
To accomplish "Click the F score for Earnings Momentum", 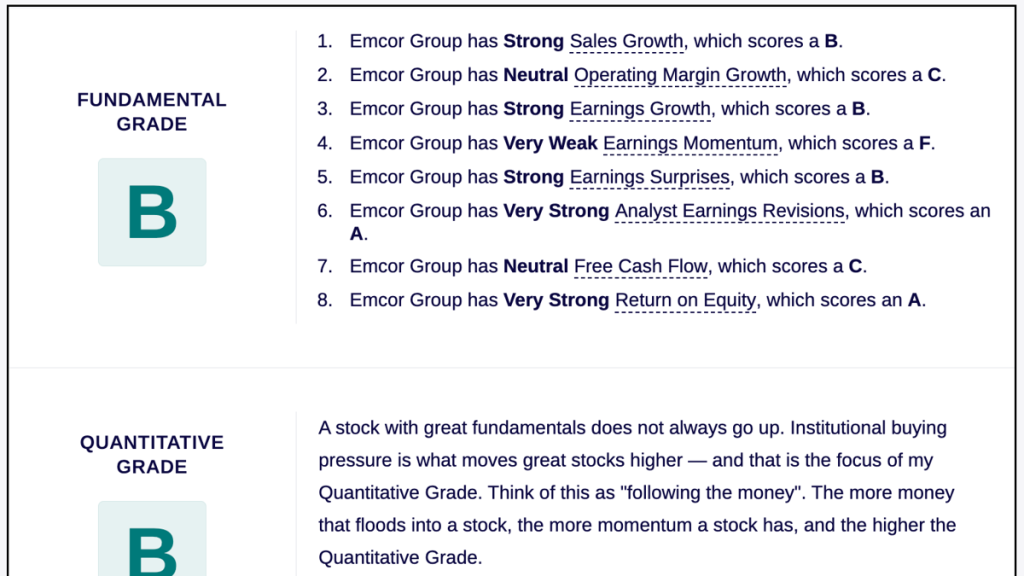I will [x=924, y=143].
